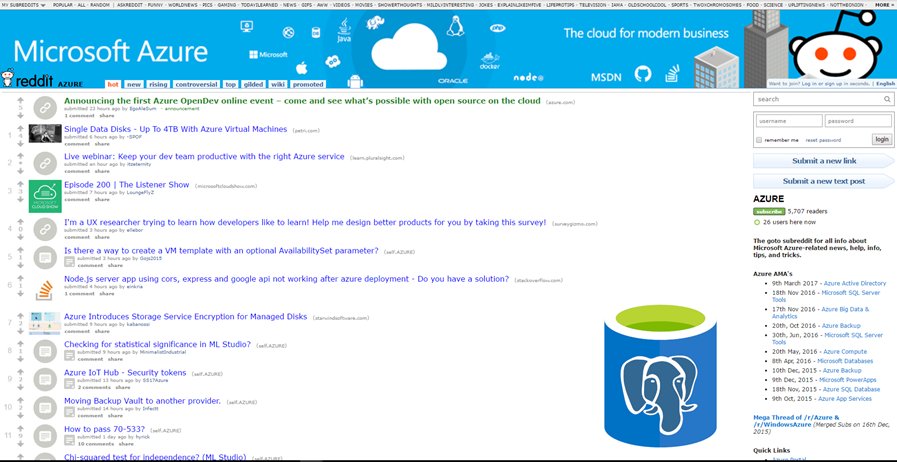
Task: Downvote the VM template AvailabilitySet post
Action: [x=21, y=265]
